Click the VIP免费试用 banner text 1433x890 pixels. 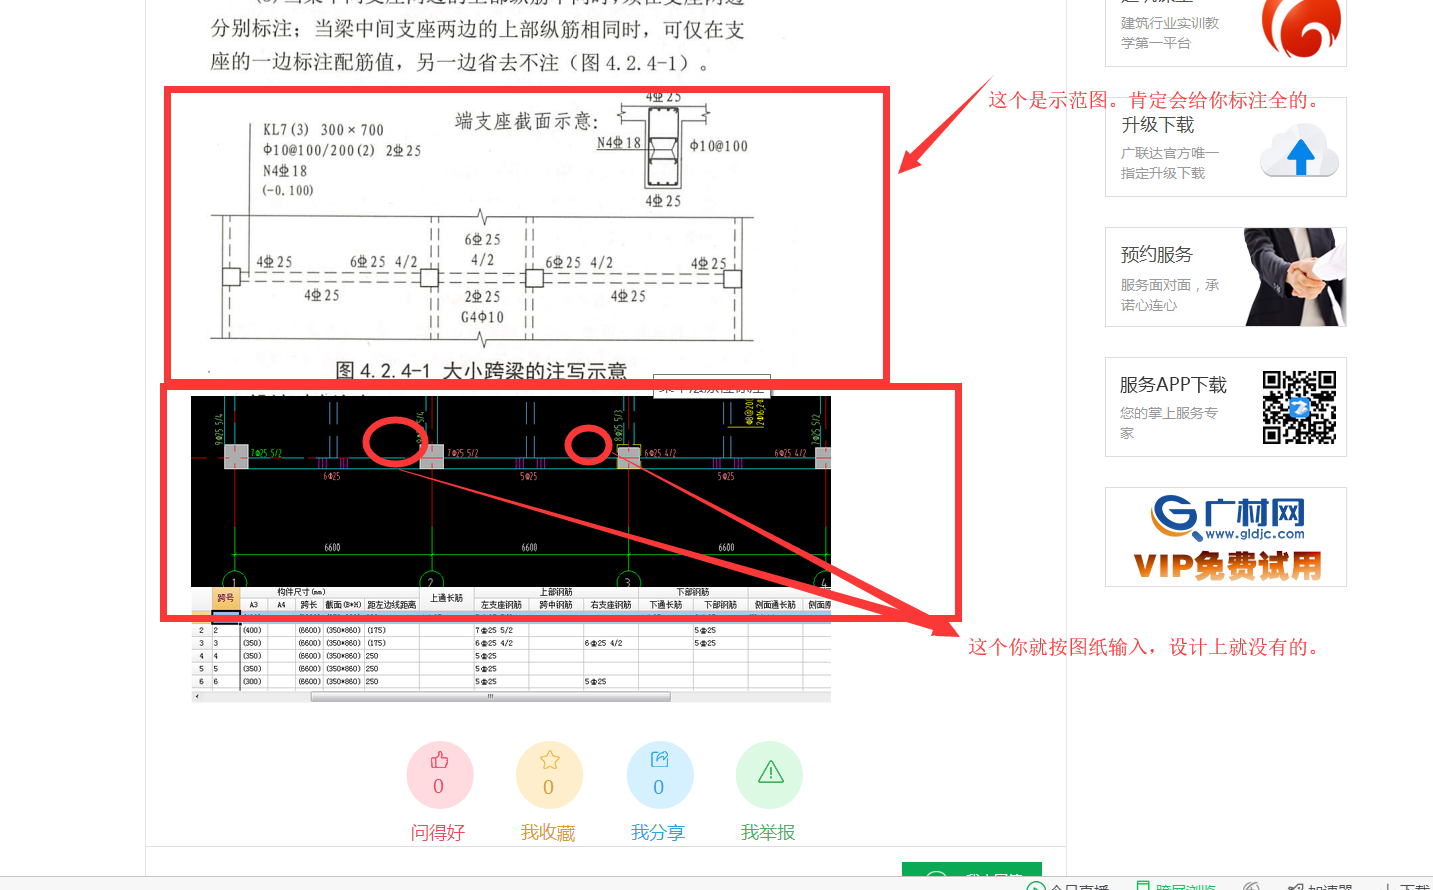pyautogui.click(x=1228, y=566)
